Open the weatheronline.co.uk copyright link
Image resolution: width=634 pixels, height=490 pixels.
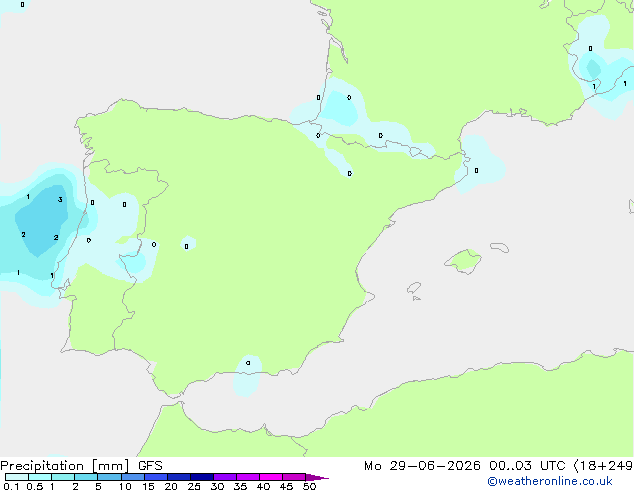[x=550, y=481]
